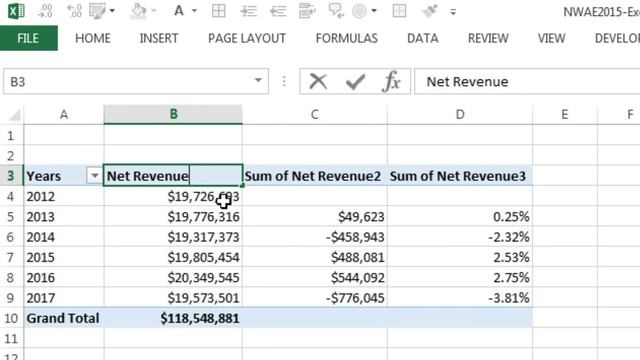
Task: Select column E header
Action: click(x=564, y=114)
